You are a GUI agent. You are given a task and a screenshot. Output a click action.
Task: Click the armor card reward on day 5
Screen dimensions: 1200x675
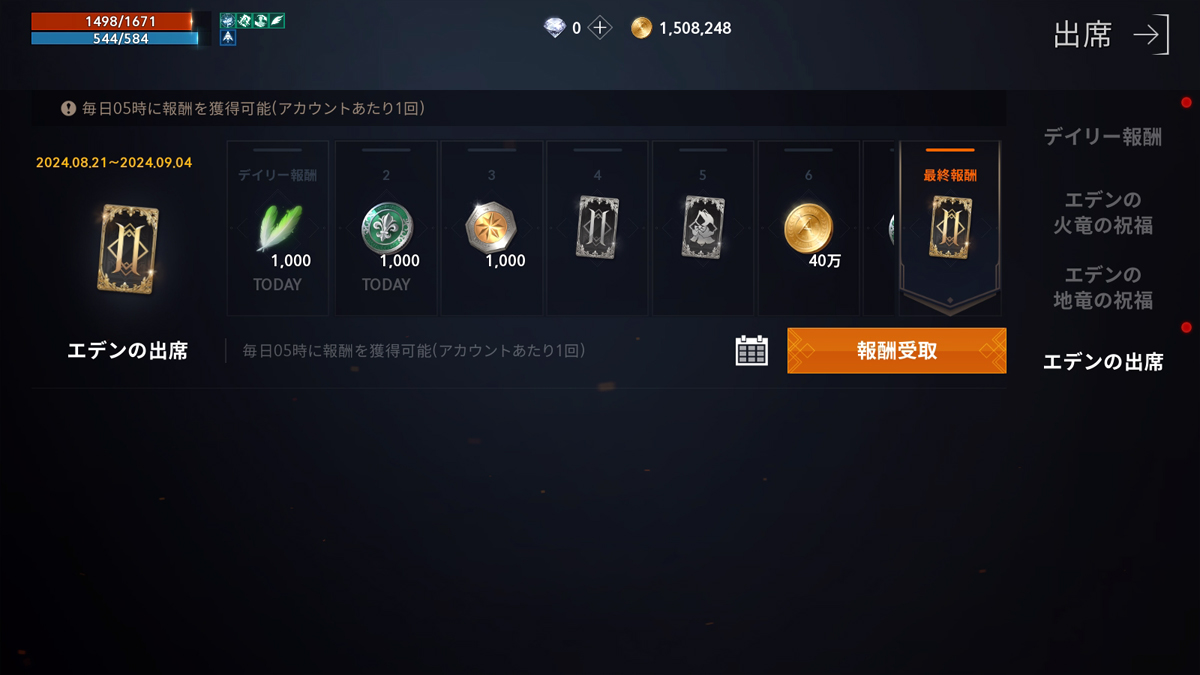(x=703, y=227)
